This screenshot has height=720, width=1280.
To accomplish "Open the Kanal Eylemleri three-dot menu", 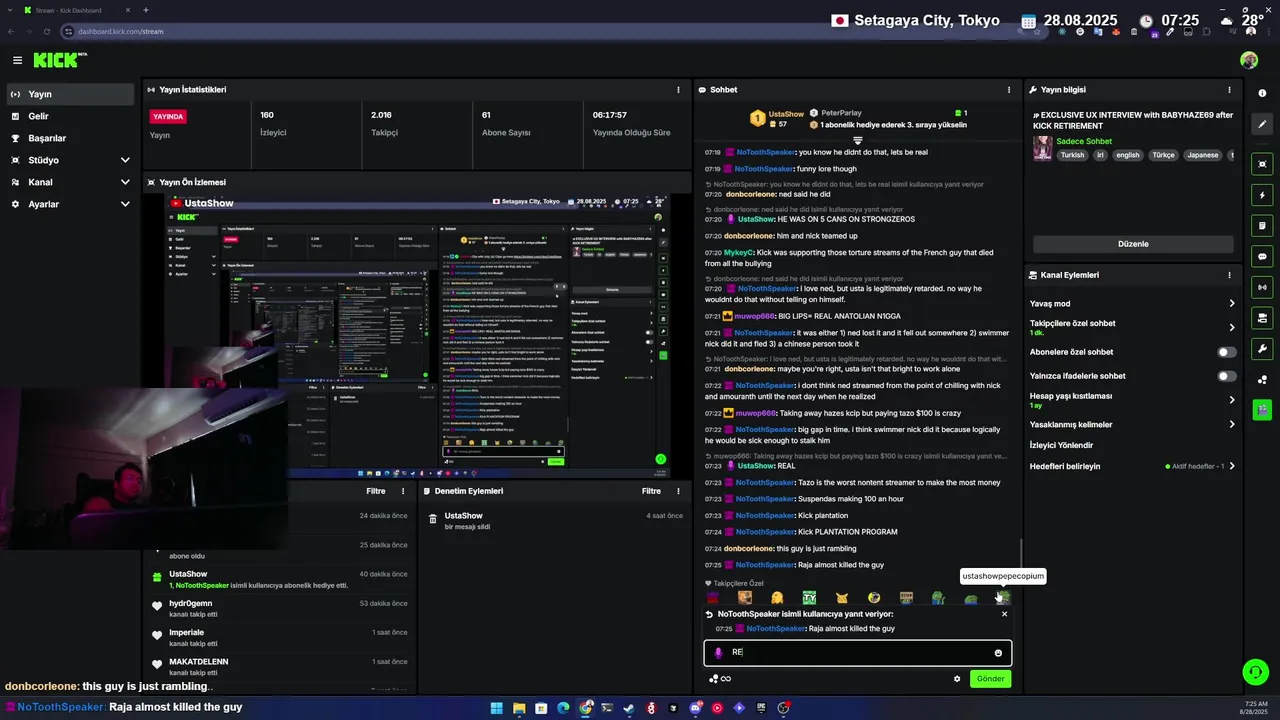I will point(1229,275).
